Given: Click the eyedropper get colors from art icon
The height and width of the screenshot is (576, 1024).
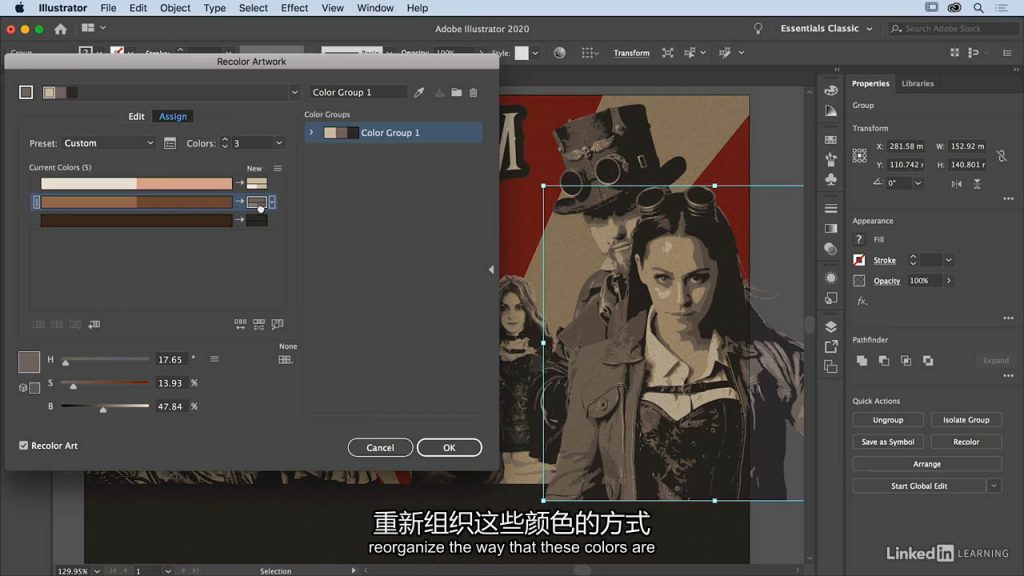Looking at the screenshot, I should pos(419,93).
